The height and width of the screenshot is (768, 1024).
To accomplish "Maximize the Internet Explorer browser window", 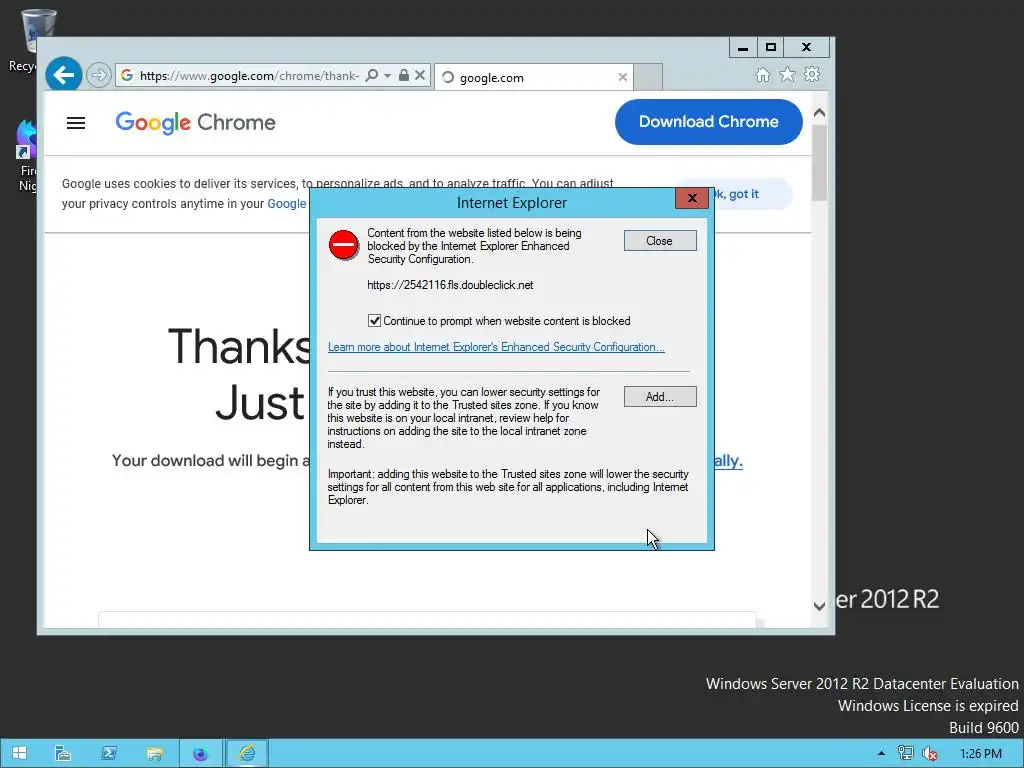I will pyautogui.click(x=771, y=48).
